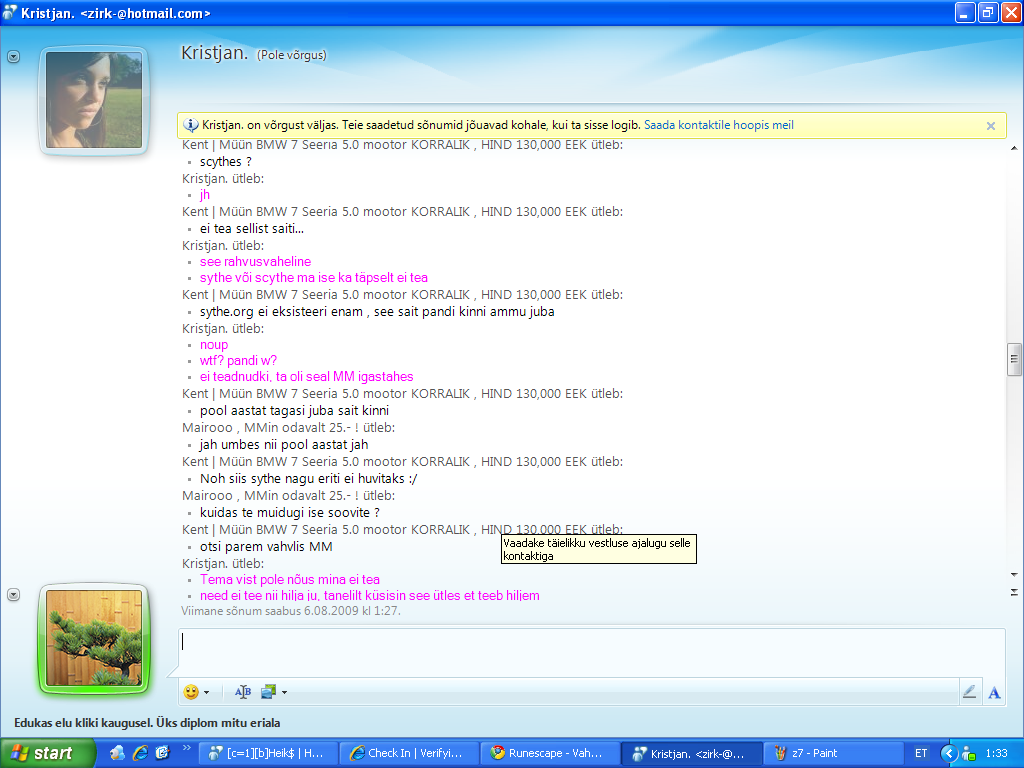Click the info icon in the offline notice

click(x=192, y=126)
